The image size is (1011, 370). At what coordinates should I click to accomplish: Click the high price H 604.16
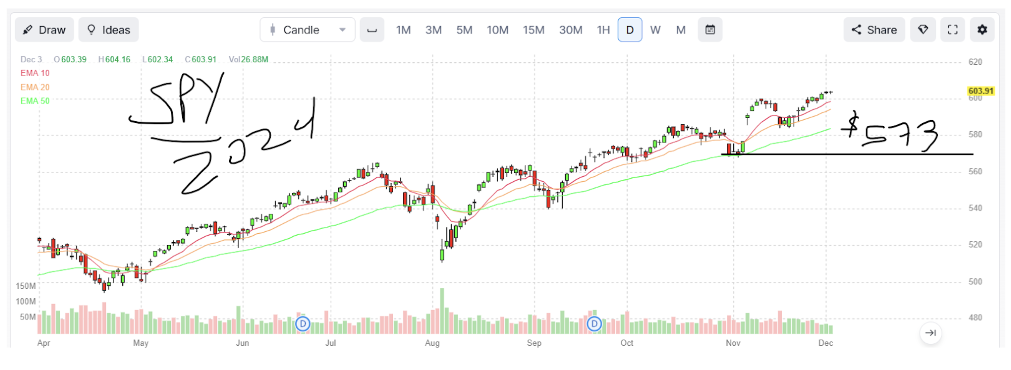(x=114, y=59)
